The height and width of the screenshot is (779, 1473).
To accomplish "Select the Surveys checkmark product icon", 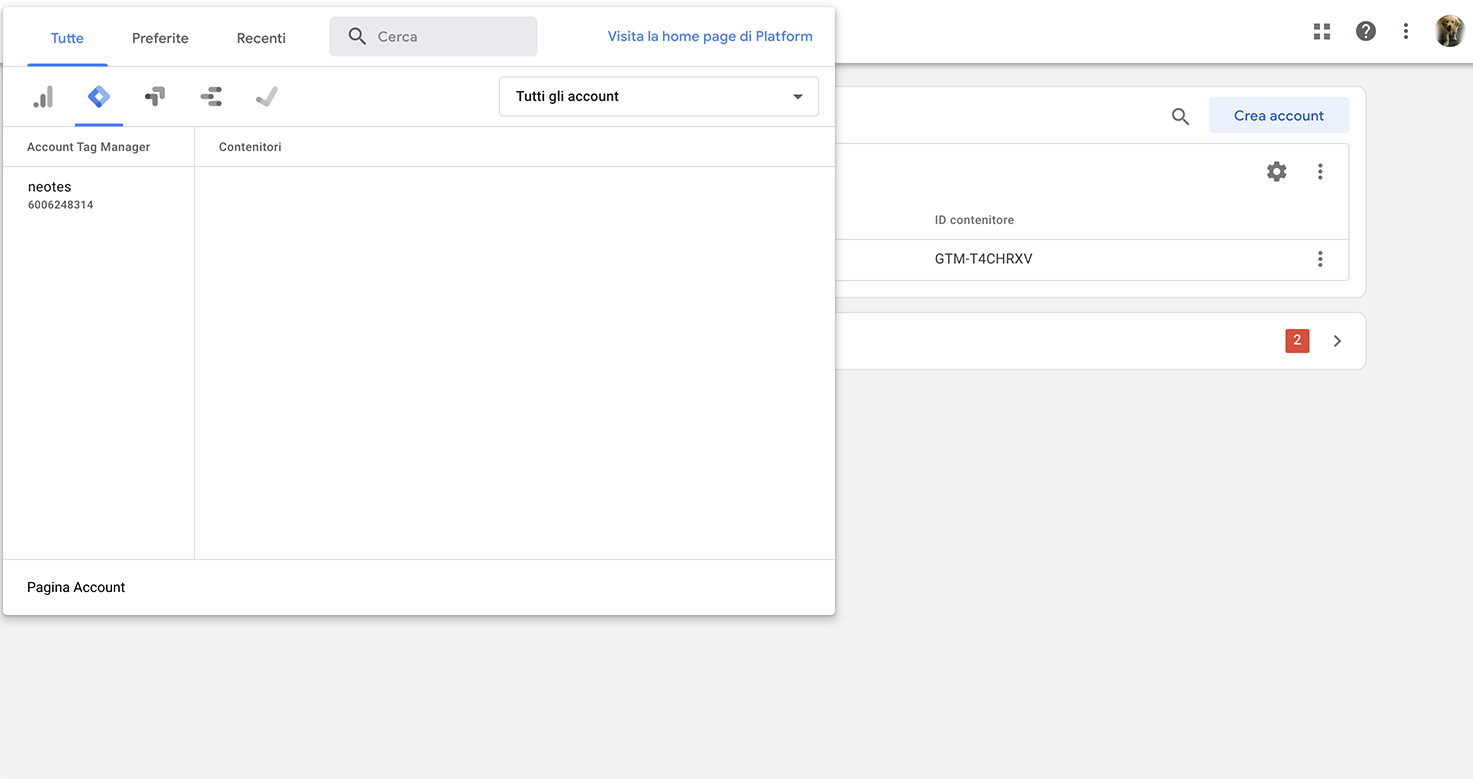I will pos(266,97).
